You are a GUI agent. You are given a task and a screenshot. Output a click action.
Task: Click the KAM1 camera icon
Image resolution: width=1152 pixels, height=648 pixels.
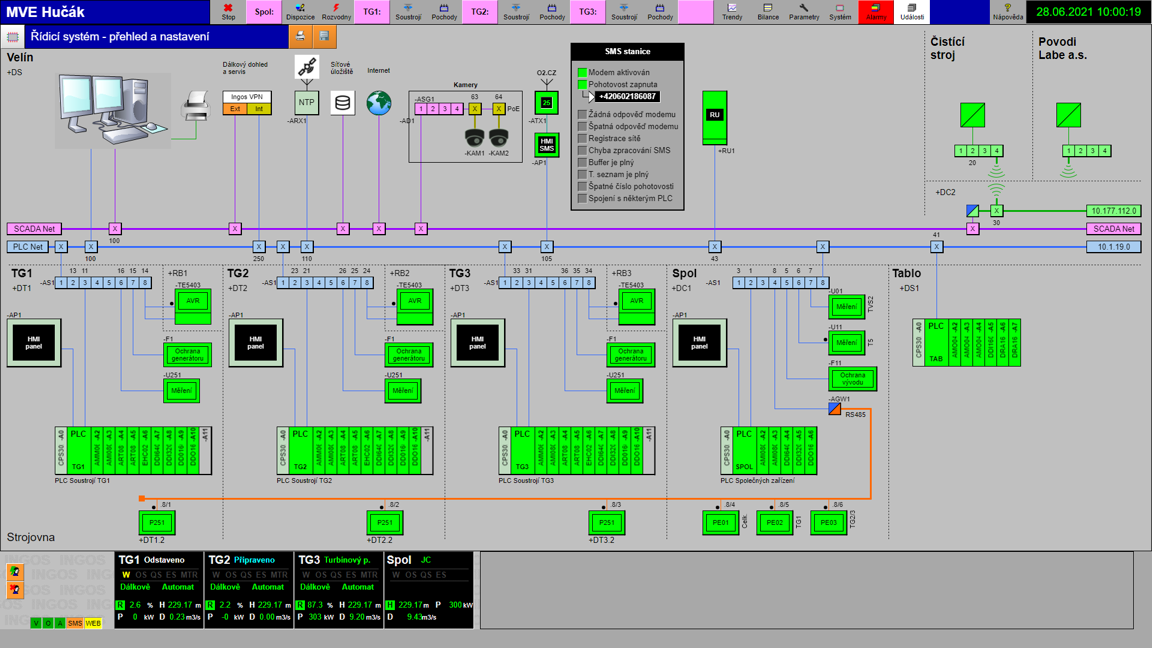pos(474,137)
